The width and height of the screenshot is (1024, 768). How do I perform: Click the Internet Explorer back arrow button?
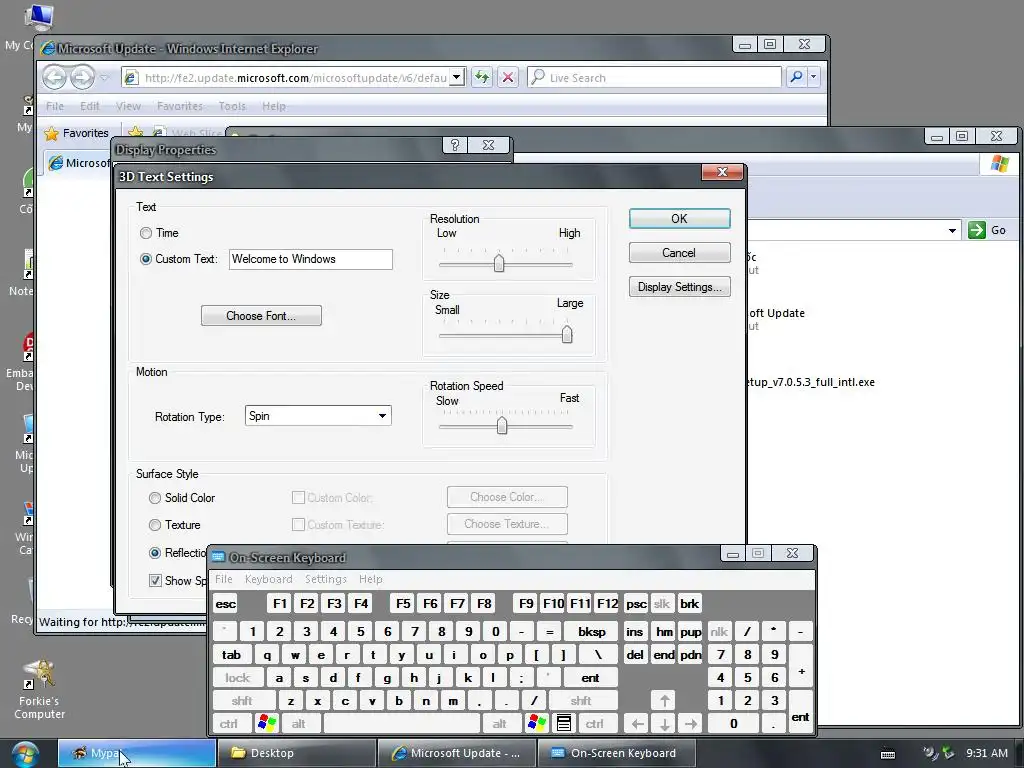click(55, 78)
